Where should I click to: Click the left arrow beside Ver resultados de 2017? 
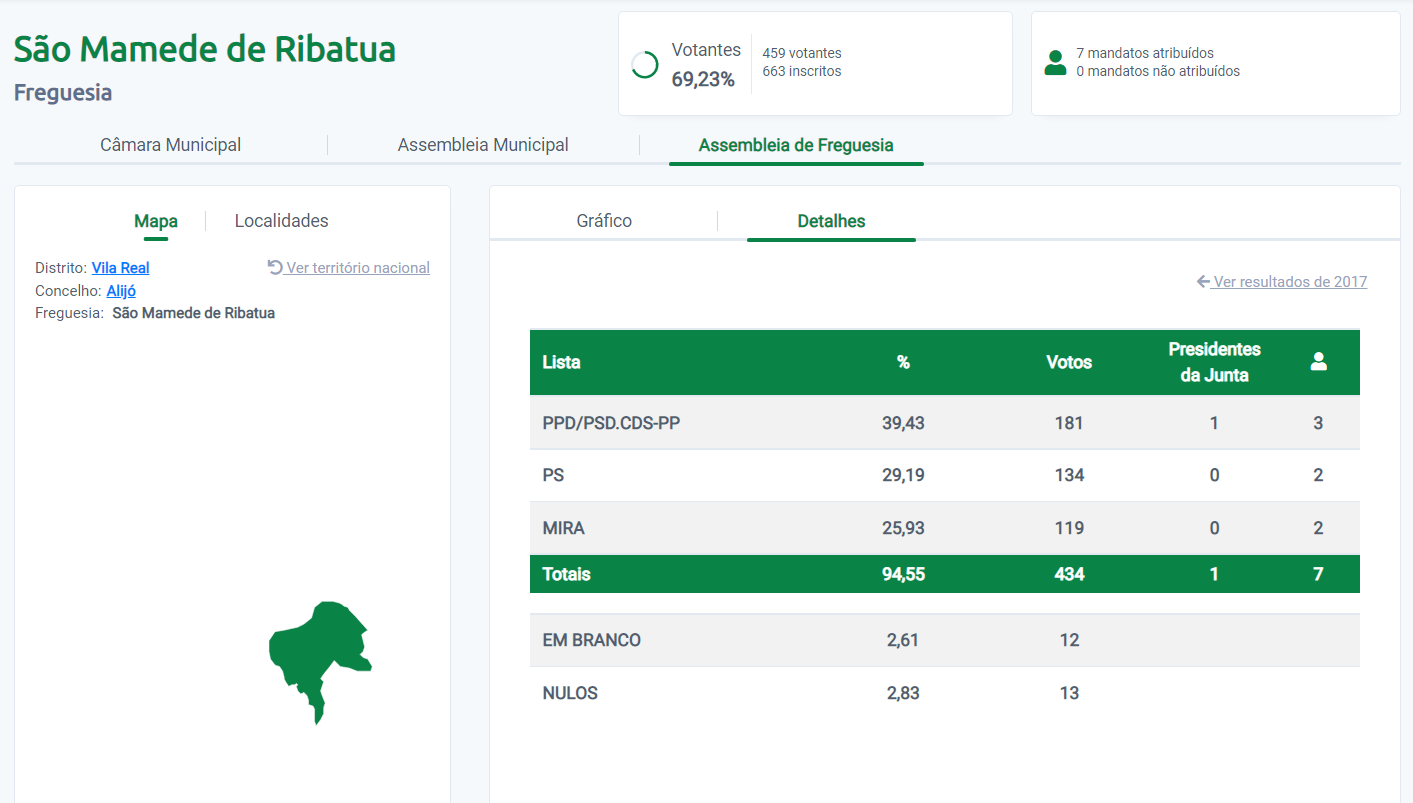1203,282
